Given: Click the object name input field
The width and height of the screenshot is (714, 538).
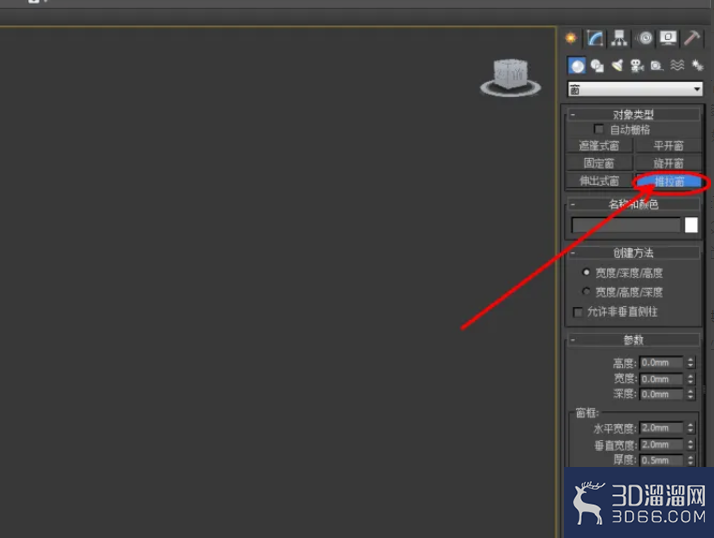Looking at the screenshot, I should pos(626,225).
